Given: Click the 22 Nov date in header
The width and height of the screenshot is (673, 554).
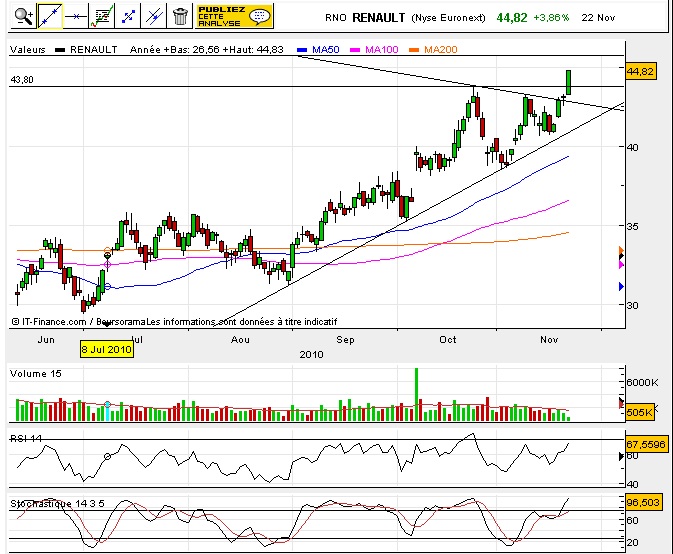Looking at the screenshot, I should click(598, 18).
